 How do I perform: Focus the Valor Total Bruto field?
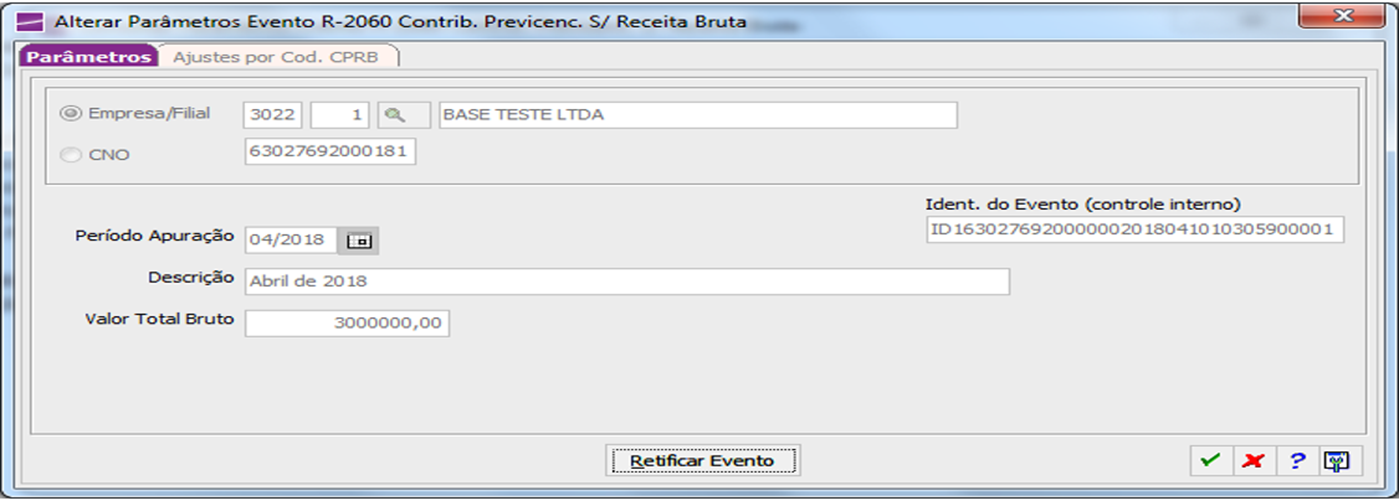coord(347,323)
